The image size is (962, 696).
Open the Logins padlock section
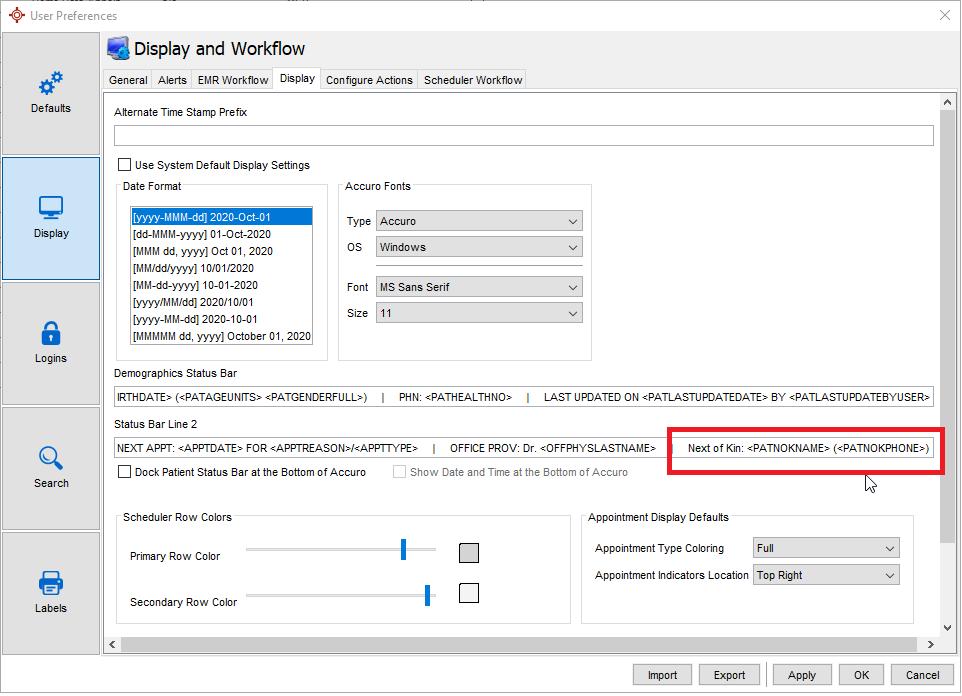(51, 343)
